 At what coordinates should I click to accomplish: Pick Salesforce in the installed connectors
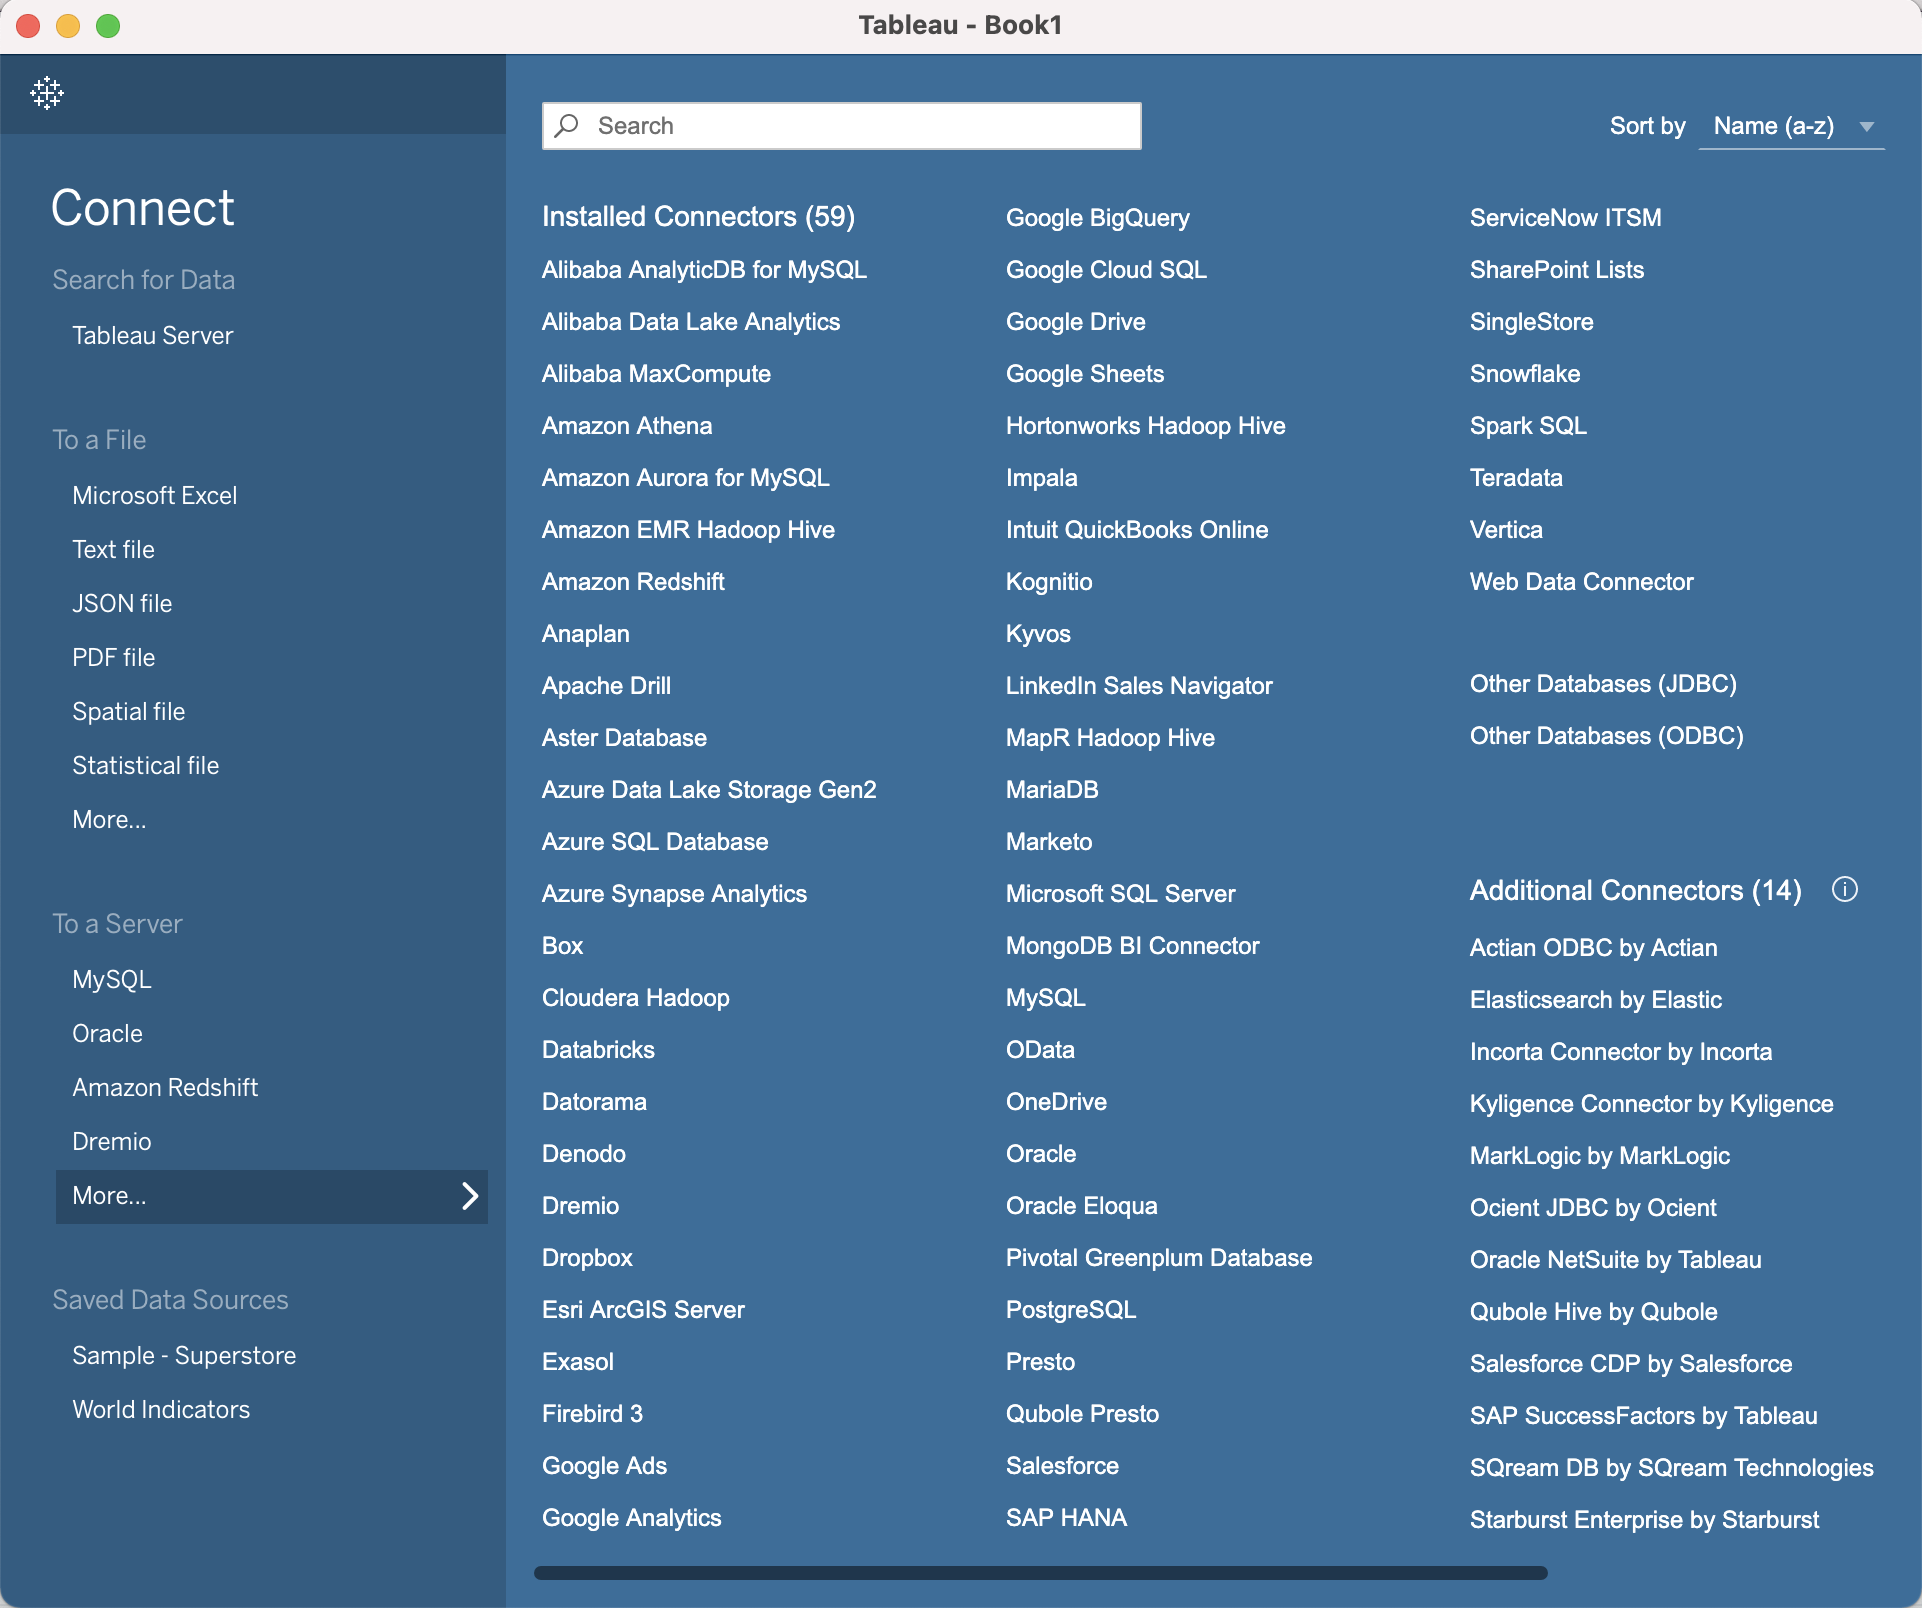(1062, 1466)
